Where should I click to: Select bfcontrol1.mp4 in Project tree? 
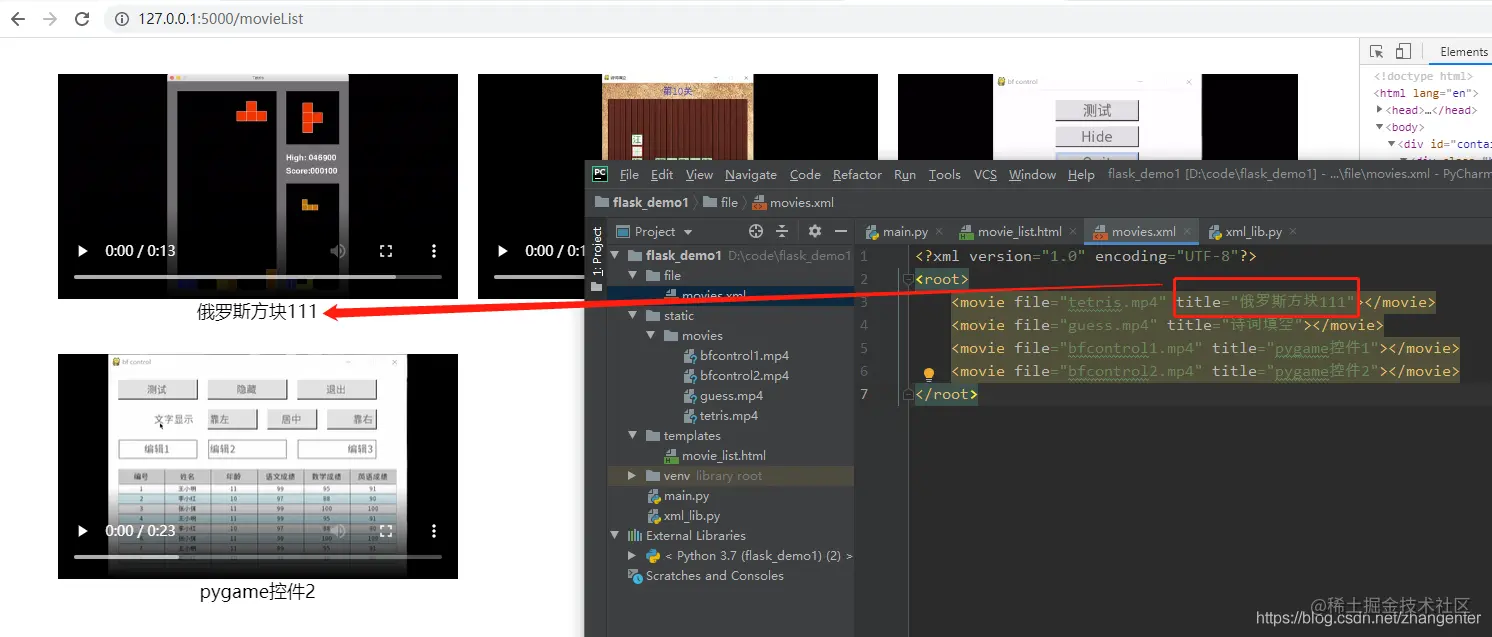737,355
